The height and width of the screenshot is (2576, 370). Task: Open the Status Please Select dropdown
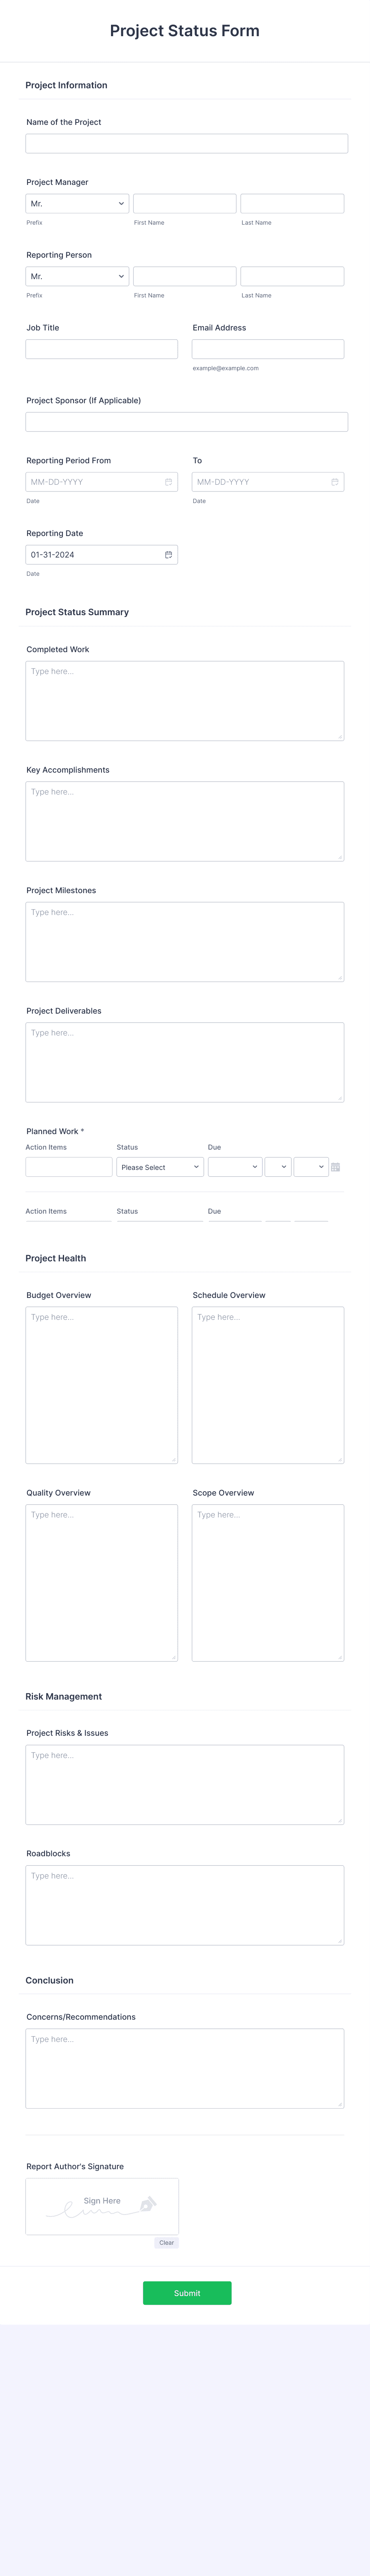click(x=160, y=1167)
